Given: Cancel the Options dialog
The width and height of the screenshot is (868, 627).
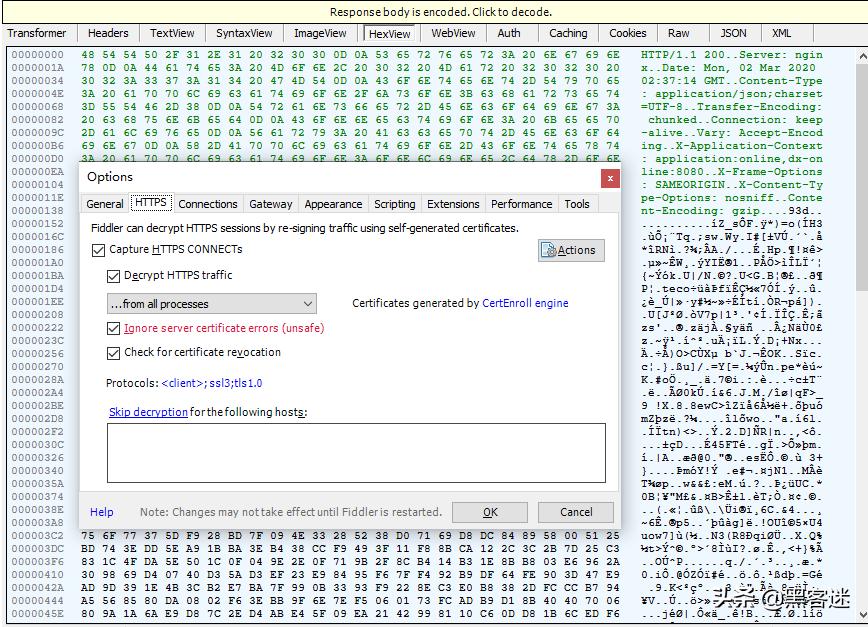Looking at the screenshot, I should coord(576,512).
